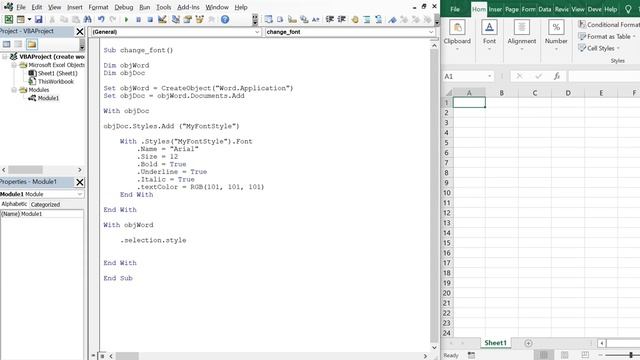This screenshot has height=360, width=640.
Task: Toggle breakpoint with the hand icon
Action: click(355, 19)
